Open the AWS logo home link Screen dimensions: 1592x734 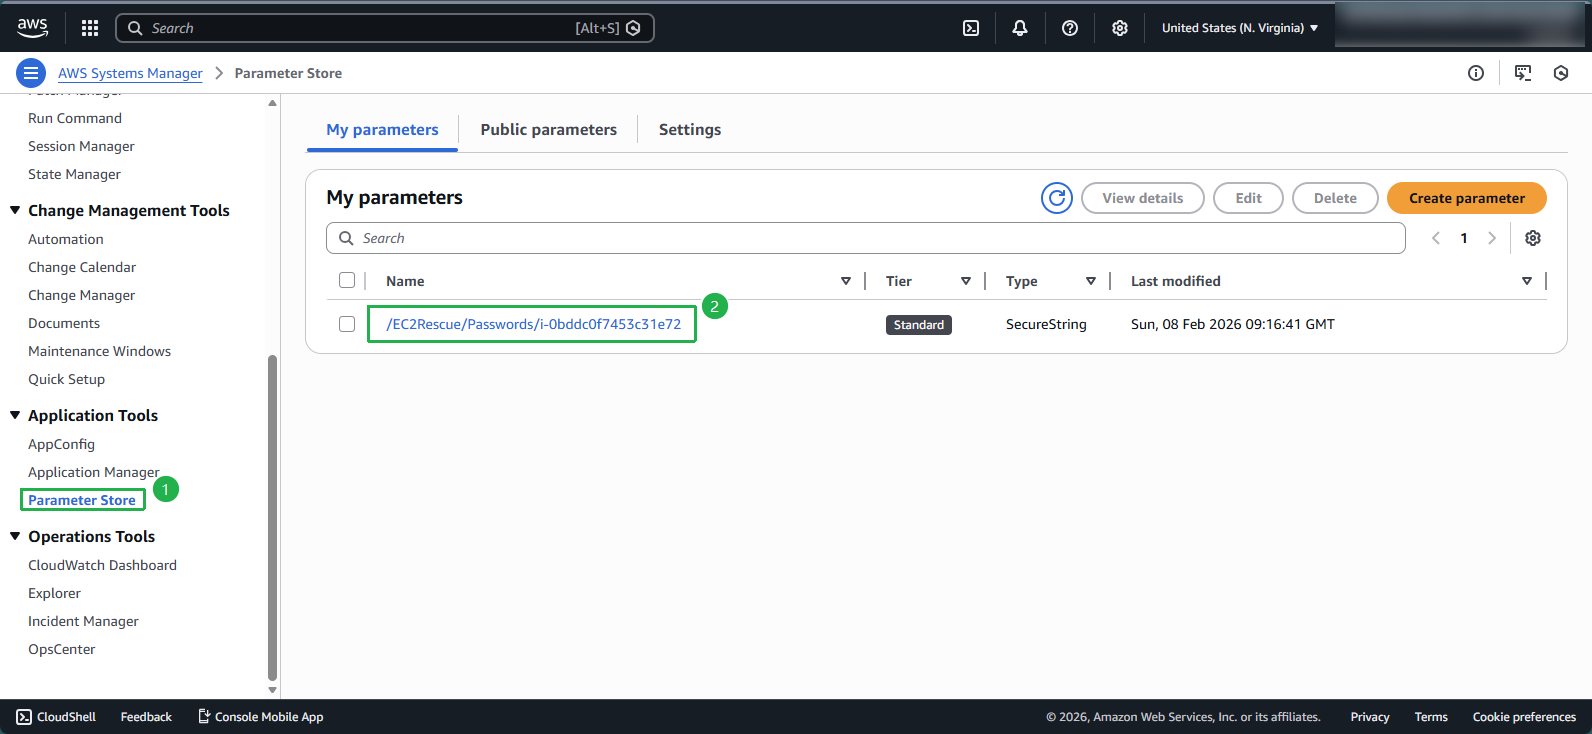[x=33, y=28]
